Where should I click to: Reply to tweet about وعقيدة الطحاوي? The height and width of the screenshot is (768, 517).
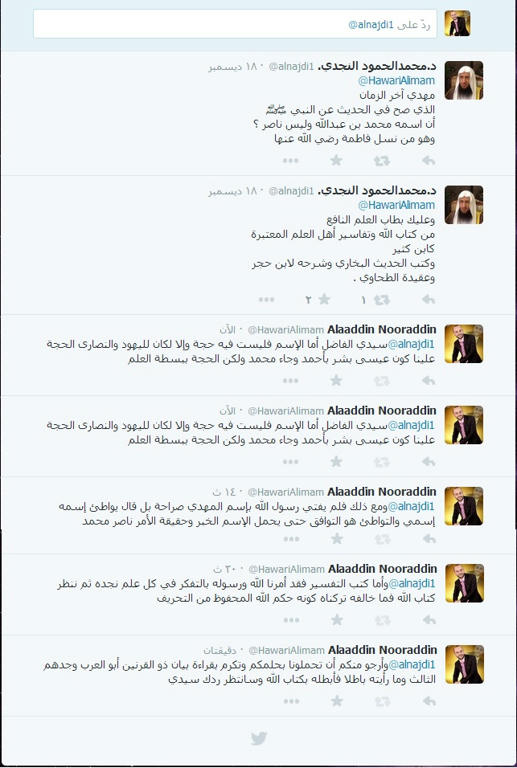[429, 300]
